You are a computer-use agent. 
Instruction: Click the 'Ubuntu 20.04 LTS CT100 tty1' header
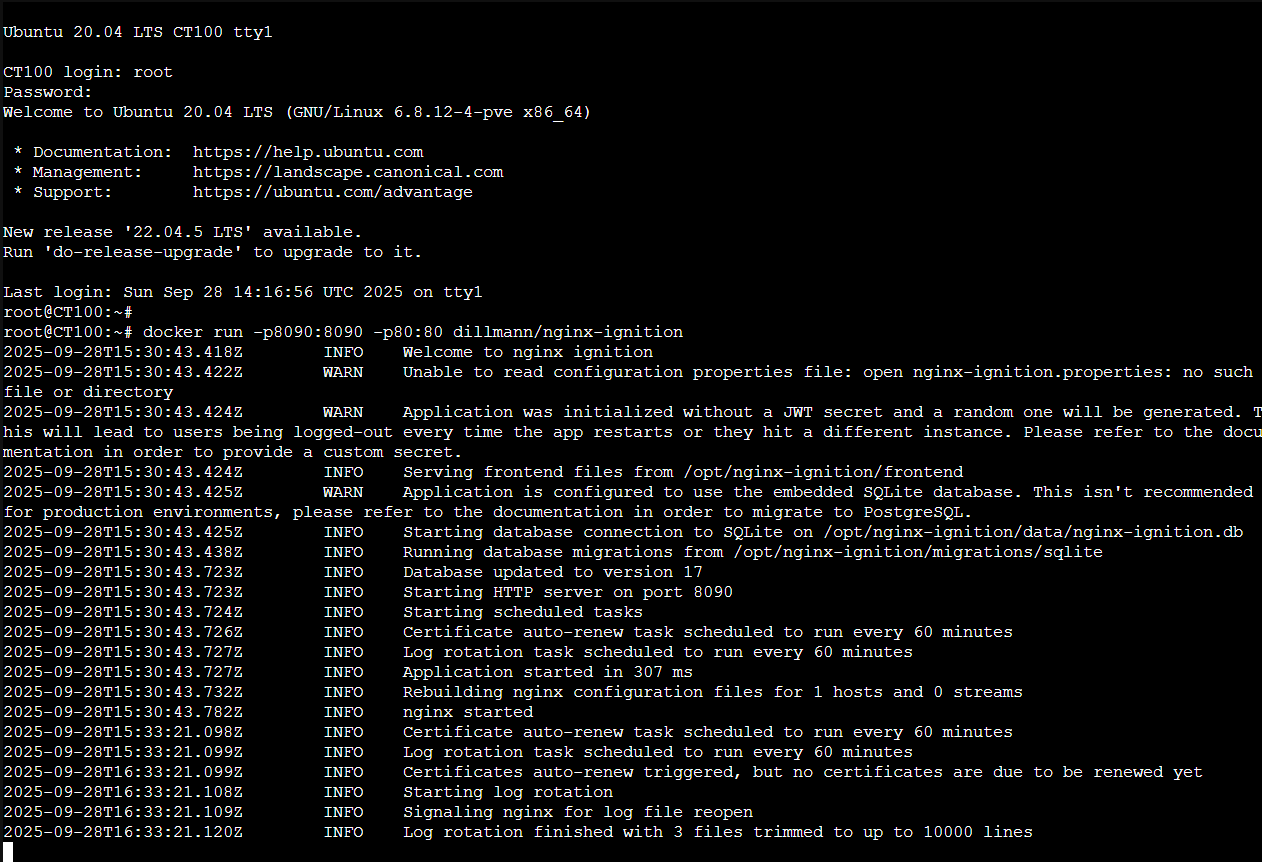pyautogui.click(x=138, y=32)
